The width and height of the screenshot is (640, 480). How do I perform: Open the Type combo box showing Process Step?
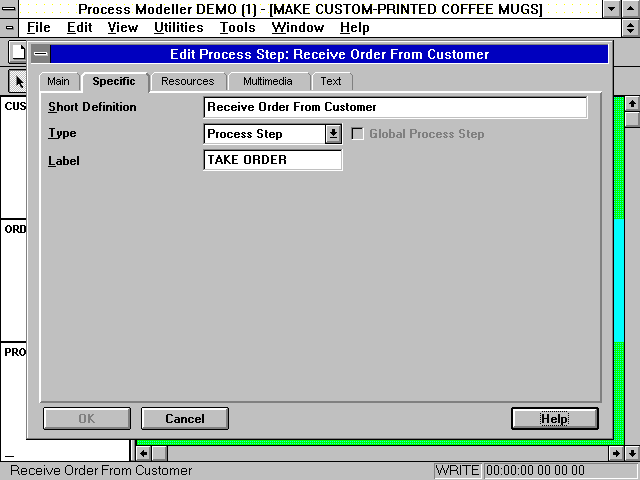tap(265, 134)
